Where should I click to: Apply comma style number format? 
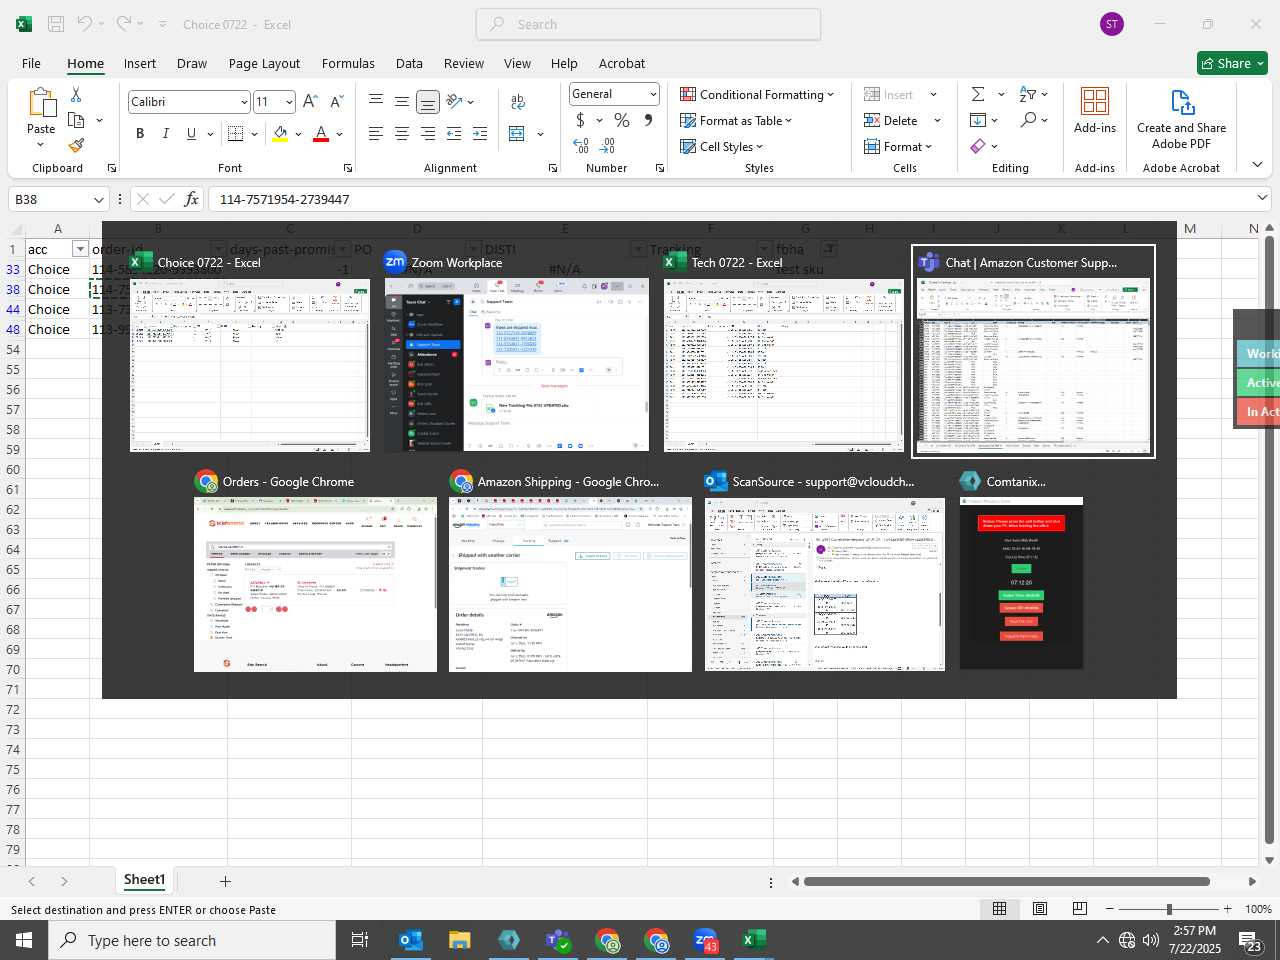pyautogui.click(x=648, y=120)
